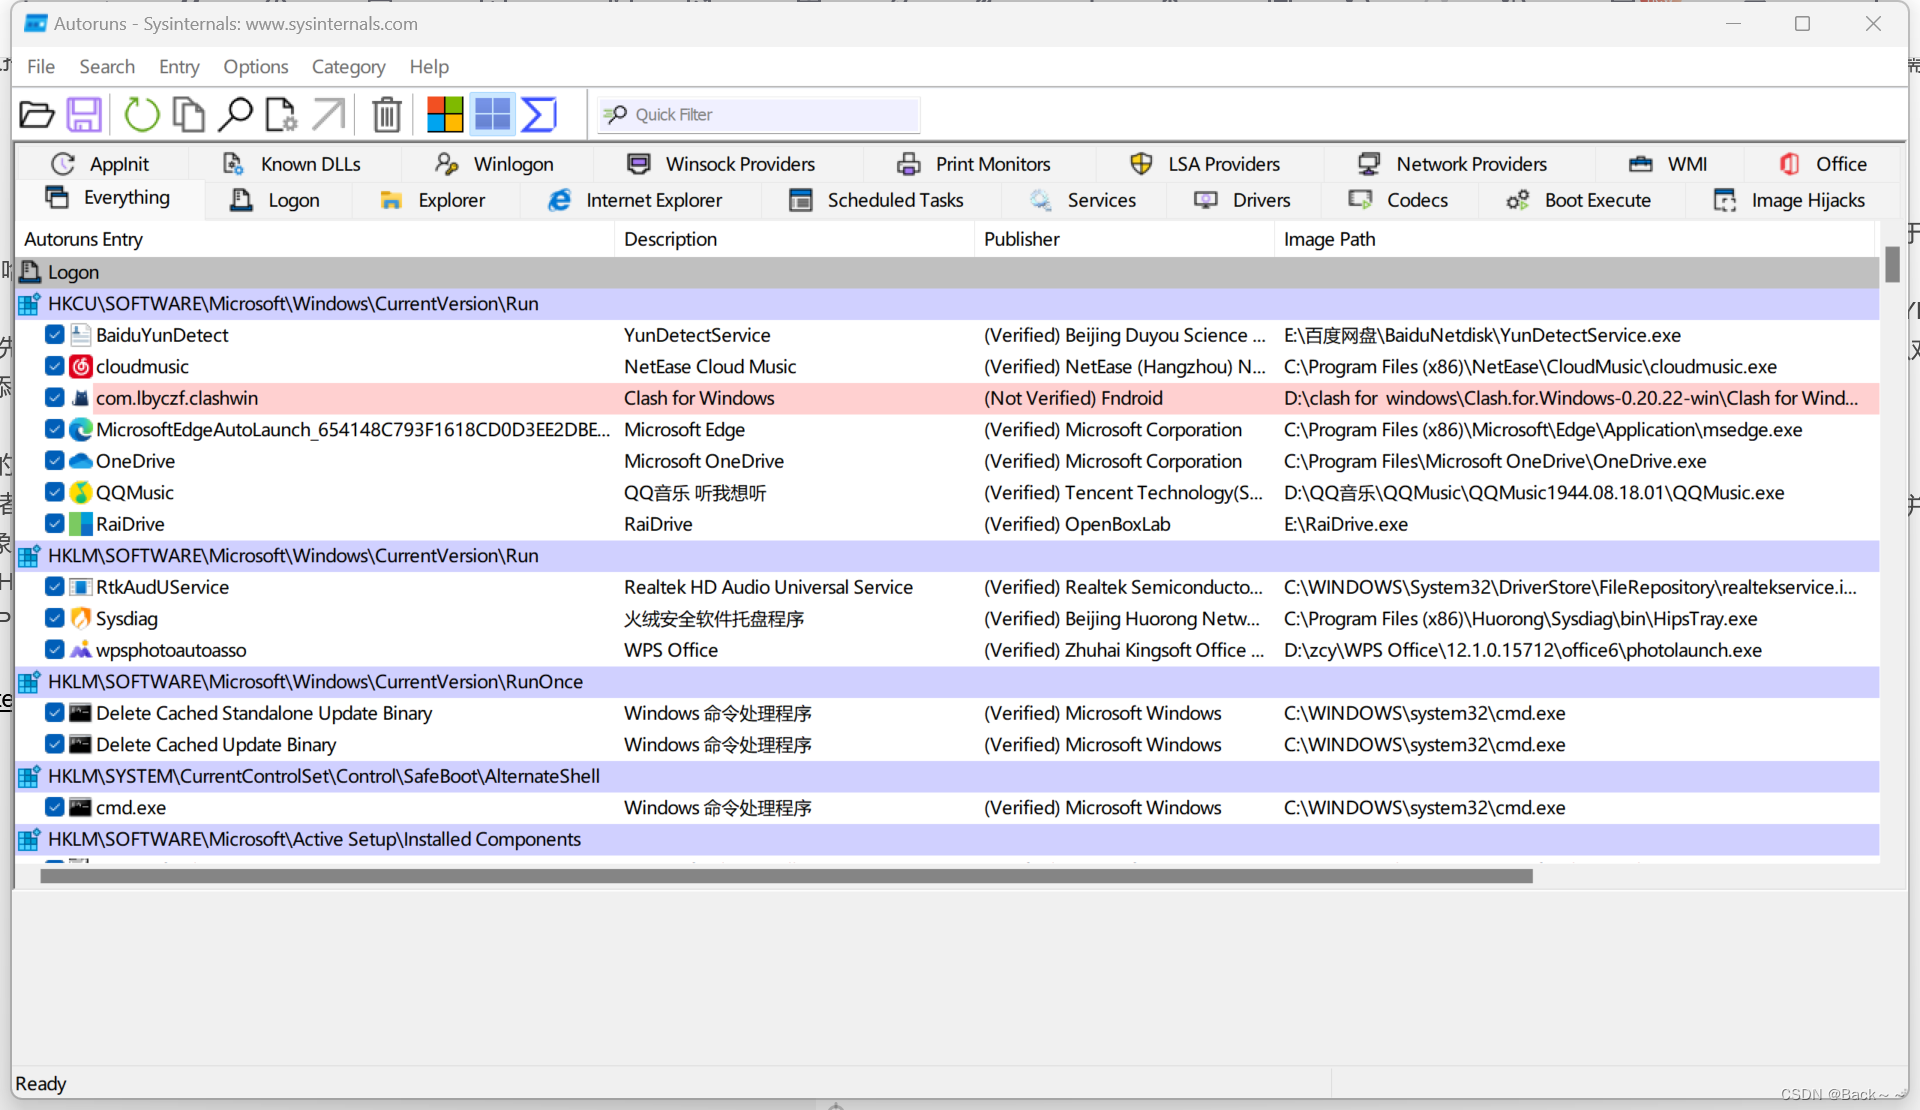Image resolution: width=1920 pixels, height=1110 pixels.
Task: Click the delete selected entry icon
Action: (x=387, y=114)
